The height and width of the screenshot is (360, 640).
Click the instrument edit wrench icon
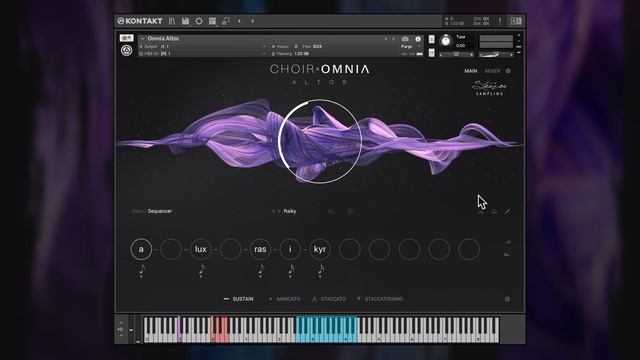click(127, 38)
